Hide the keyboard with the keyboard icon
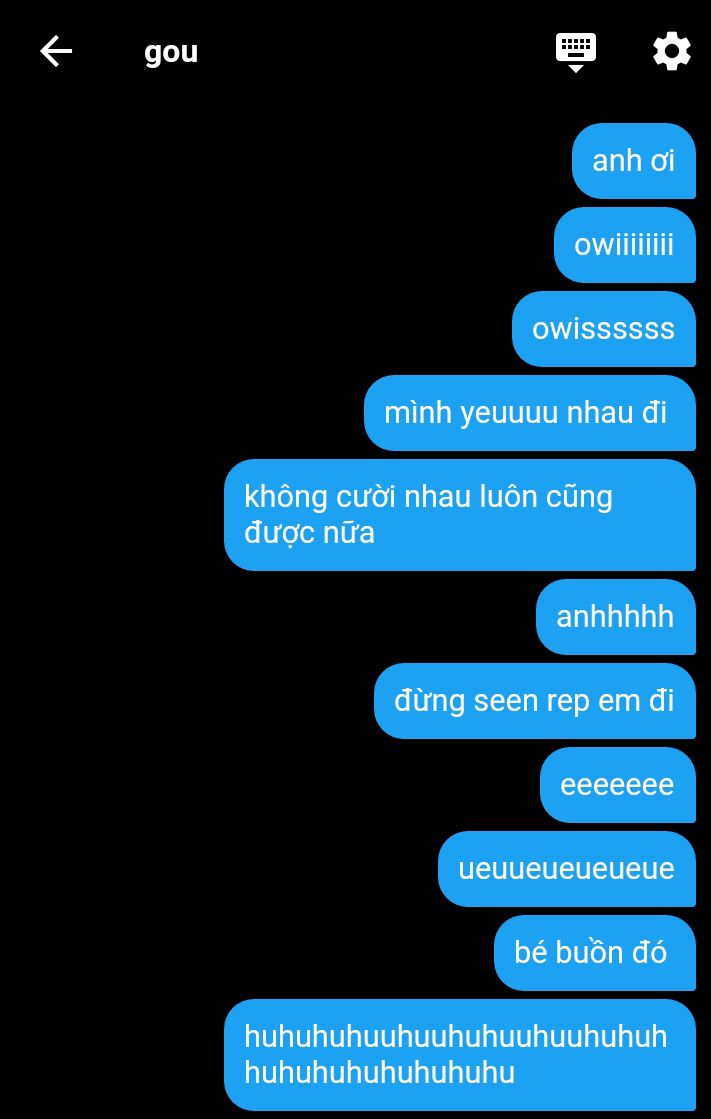Image resolution: width=711 pixels, height=1119 pixels. [575, 52]
